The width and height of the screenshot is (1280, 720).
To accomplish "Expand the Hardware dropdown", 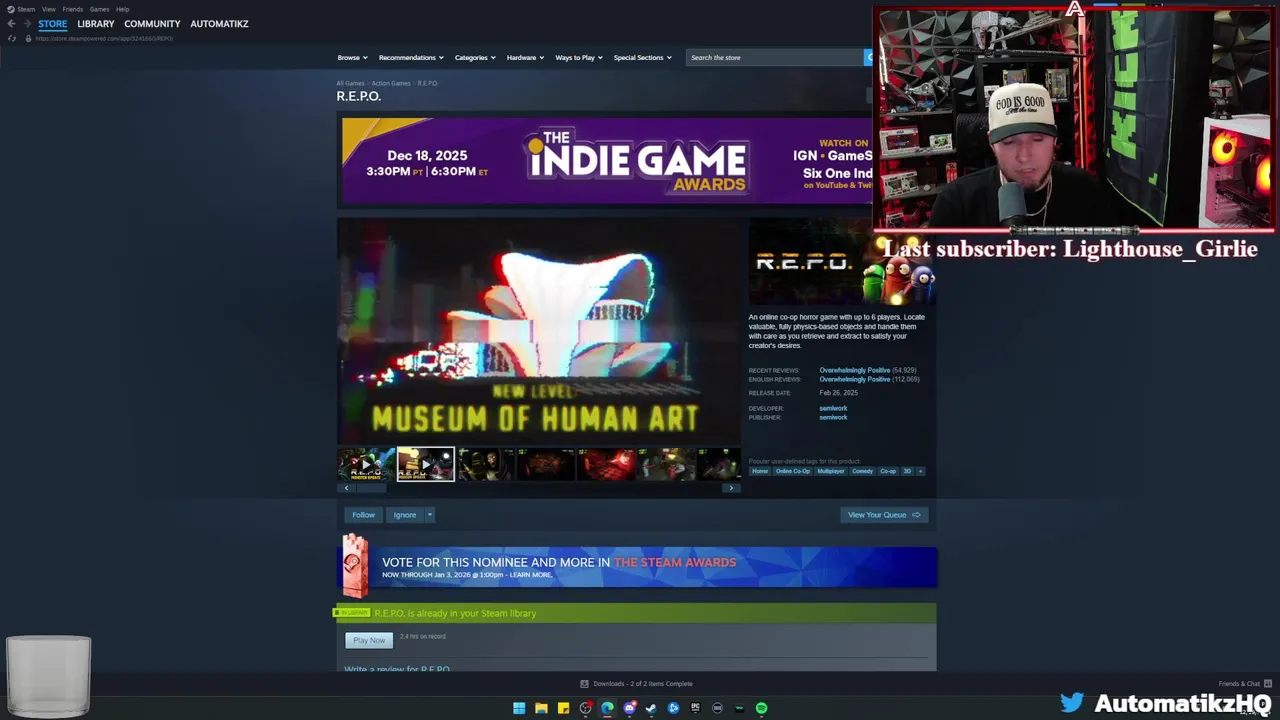I will tap(525, 57).
